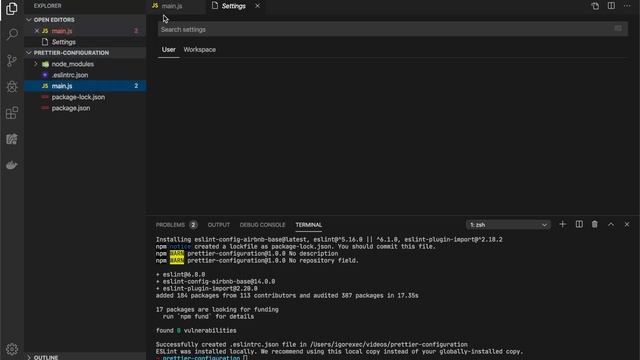Click the terminal prompt prettier-configuration
Image resolution: width=640 pixels, height=360 pixels.
coord(201,358)
